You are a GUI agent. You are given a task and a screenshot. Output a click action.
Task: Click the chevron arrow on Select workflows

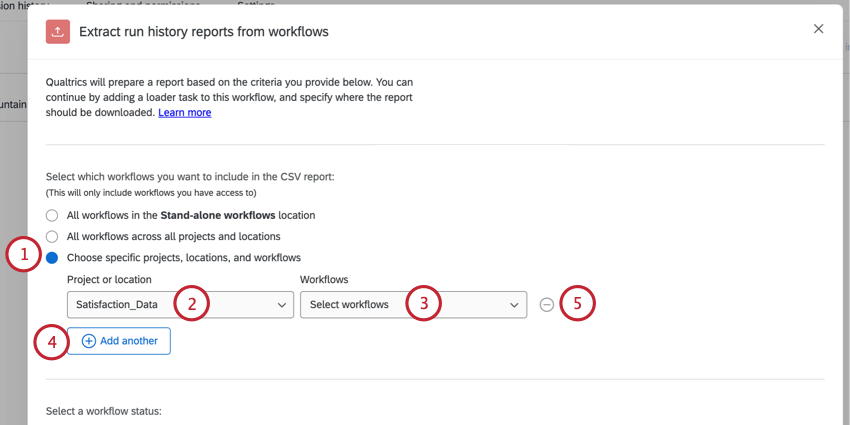[514, 305]
